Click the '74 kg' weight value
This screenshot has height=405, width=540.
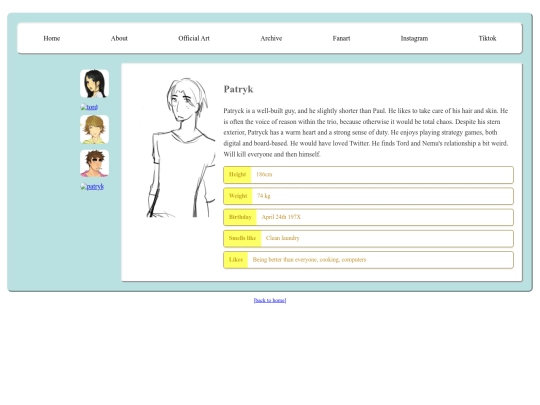(264, 196)
